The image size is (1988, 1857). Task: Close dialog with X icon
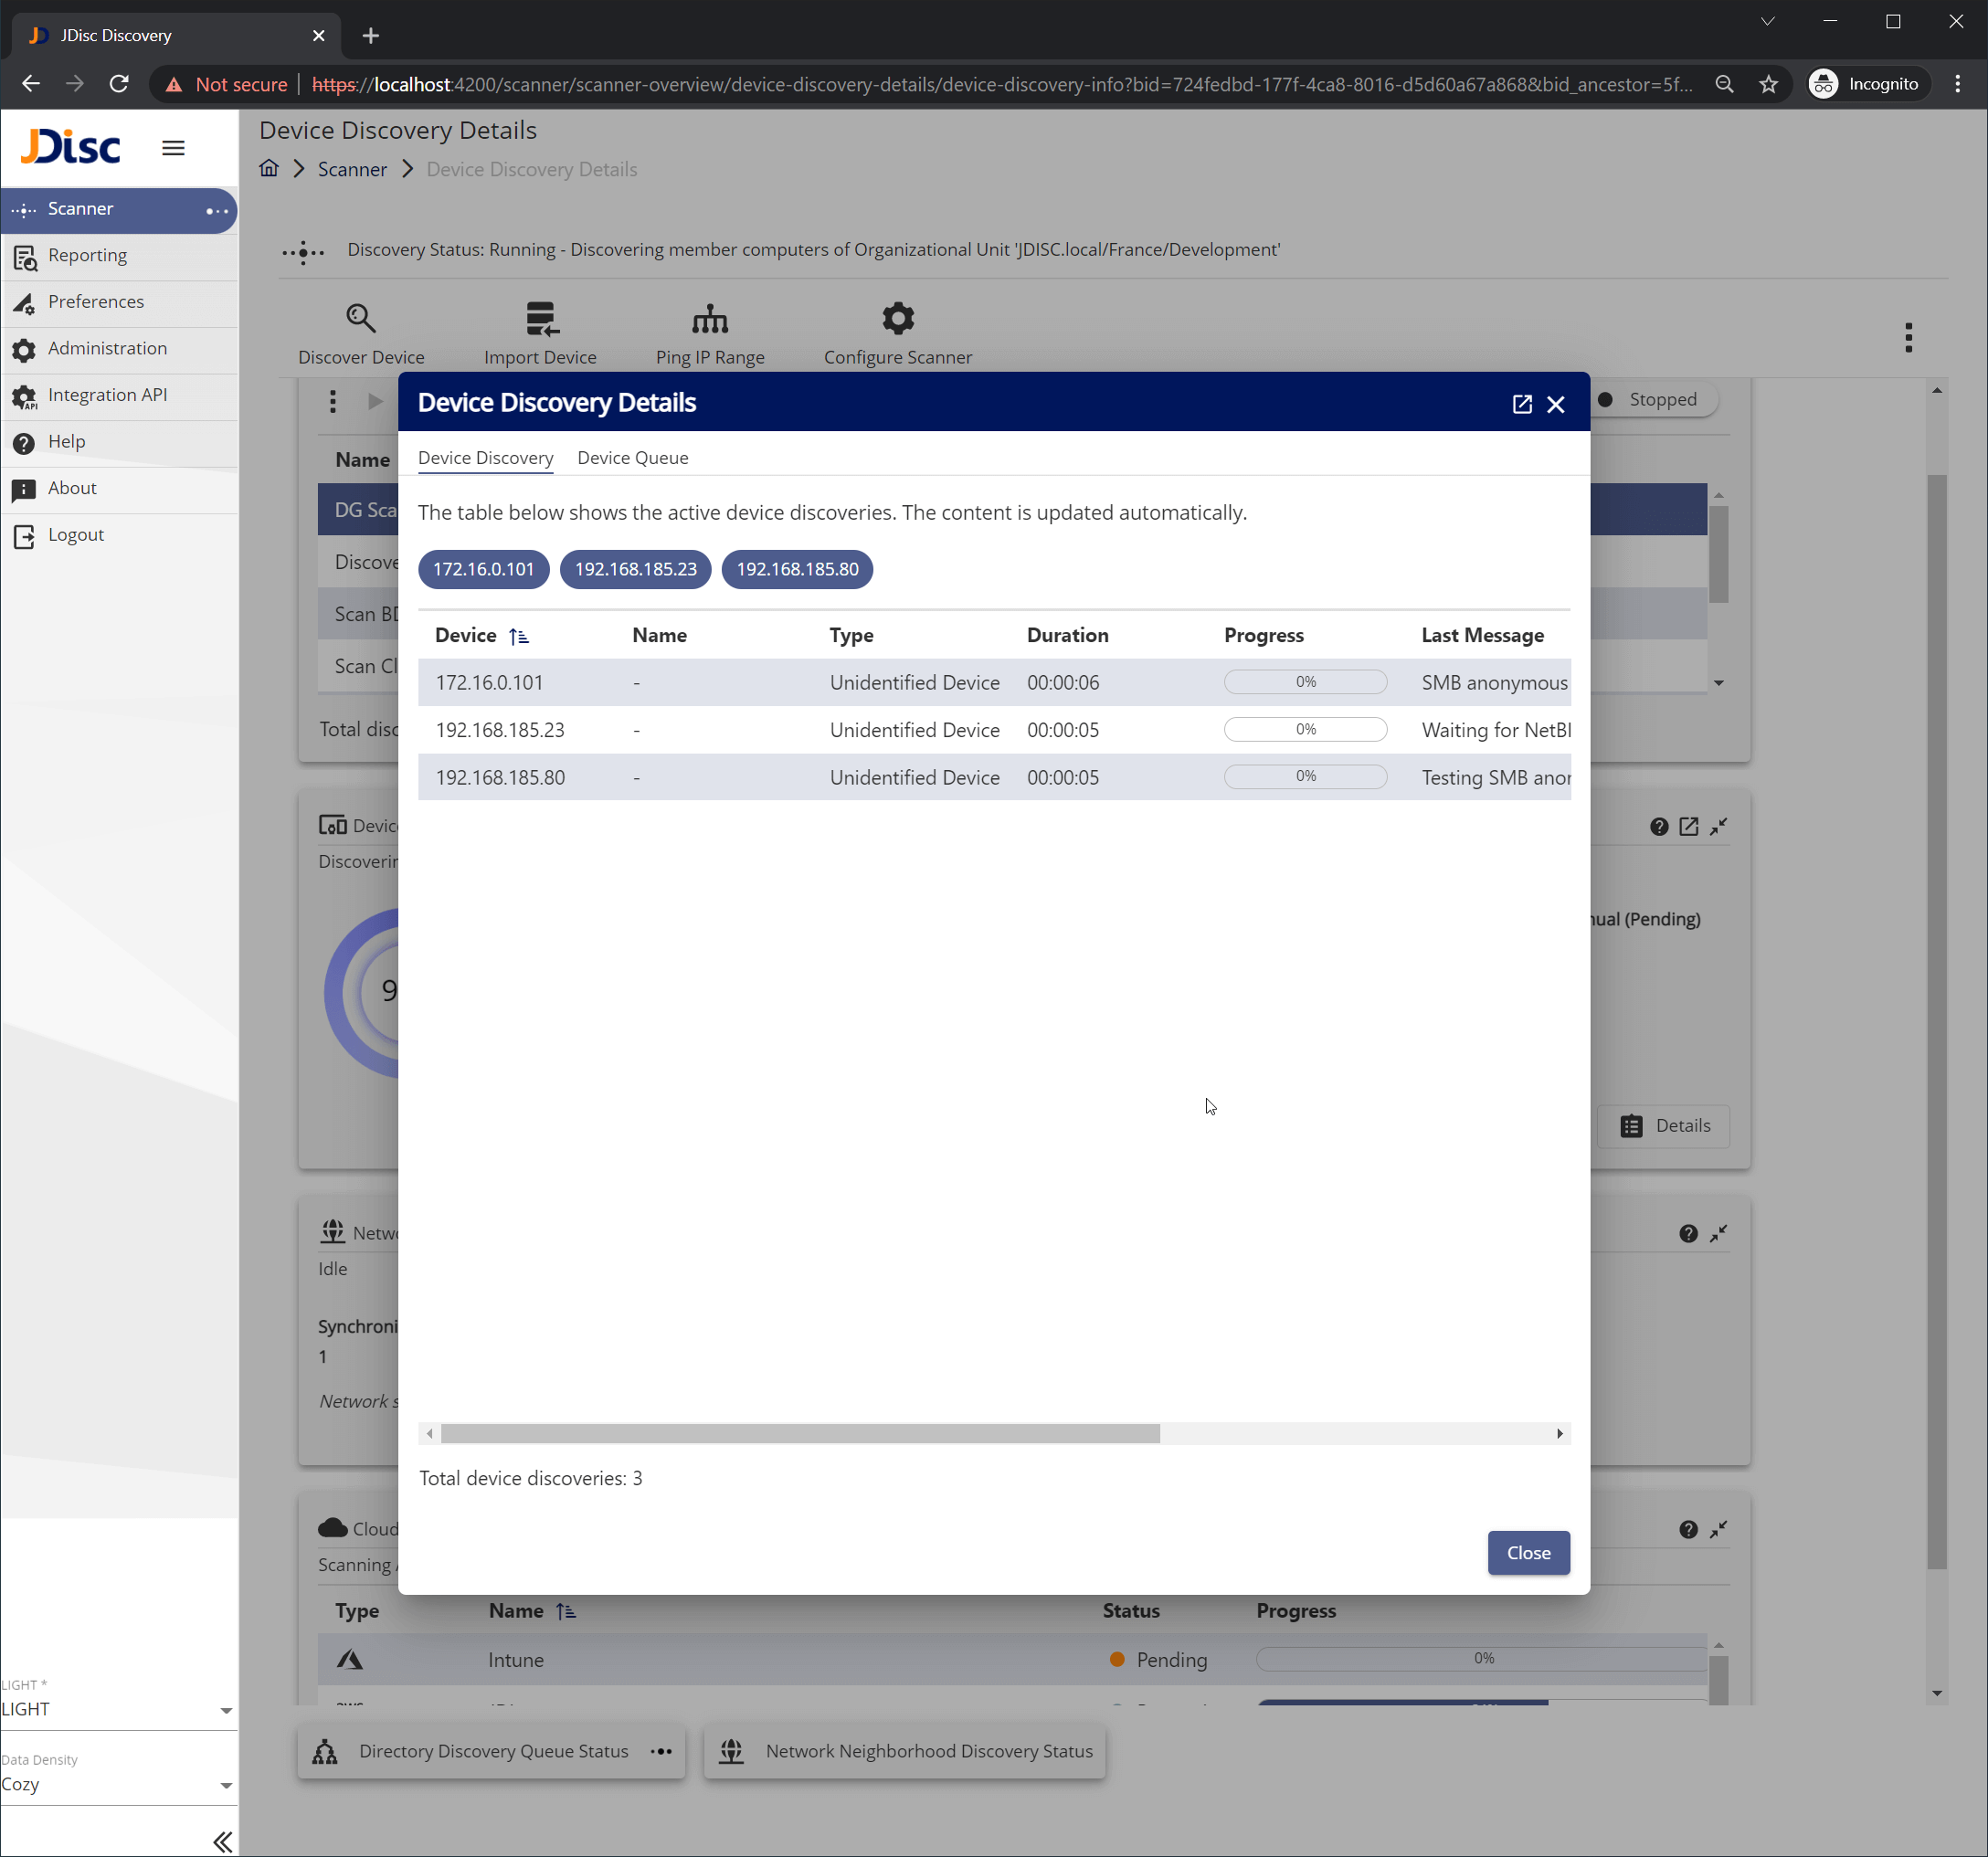1555,404
